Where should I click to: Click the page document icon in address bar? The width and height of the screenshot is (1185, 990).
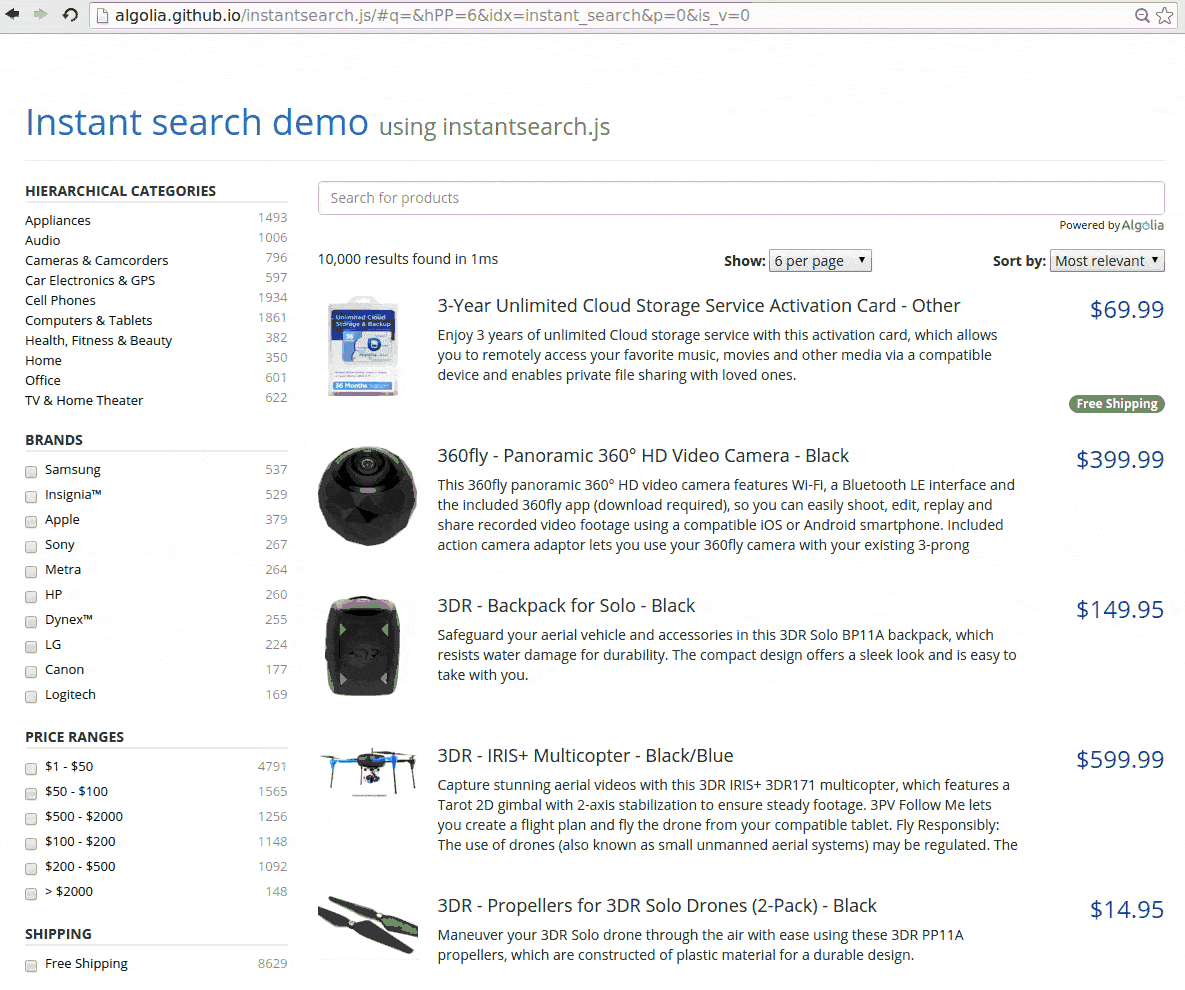(103, 15)
